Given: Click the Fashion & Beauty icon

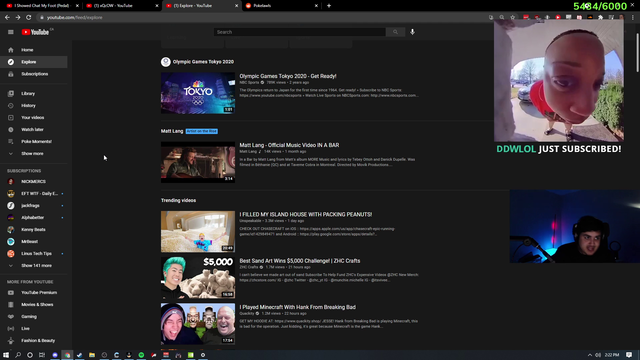Looking at the screenshot, I should pos(11,340).
